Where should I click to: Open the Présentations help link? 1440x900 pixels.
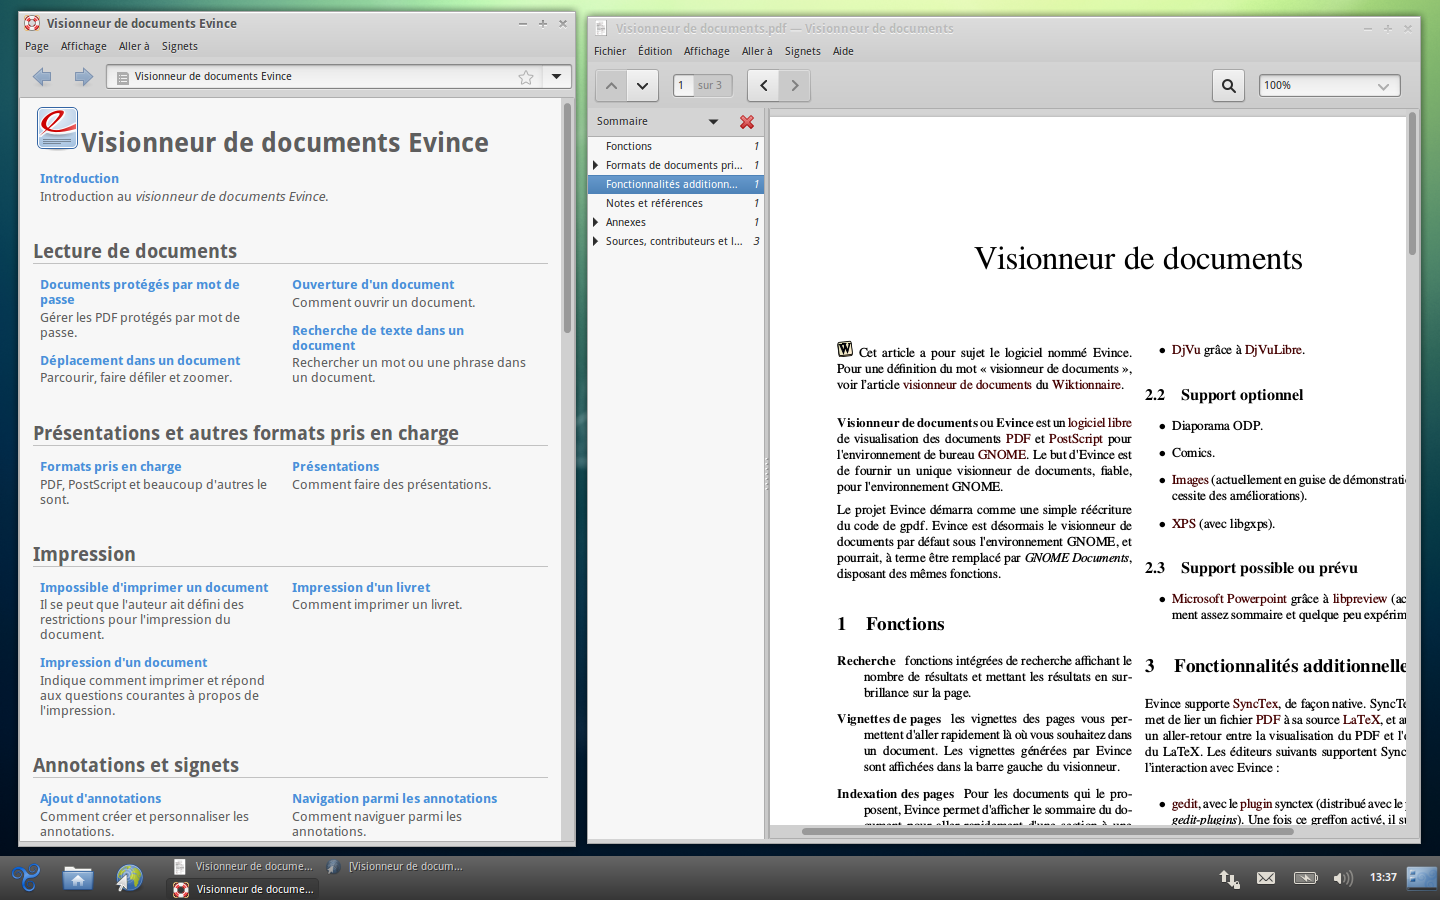click(x=336, y=466)
